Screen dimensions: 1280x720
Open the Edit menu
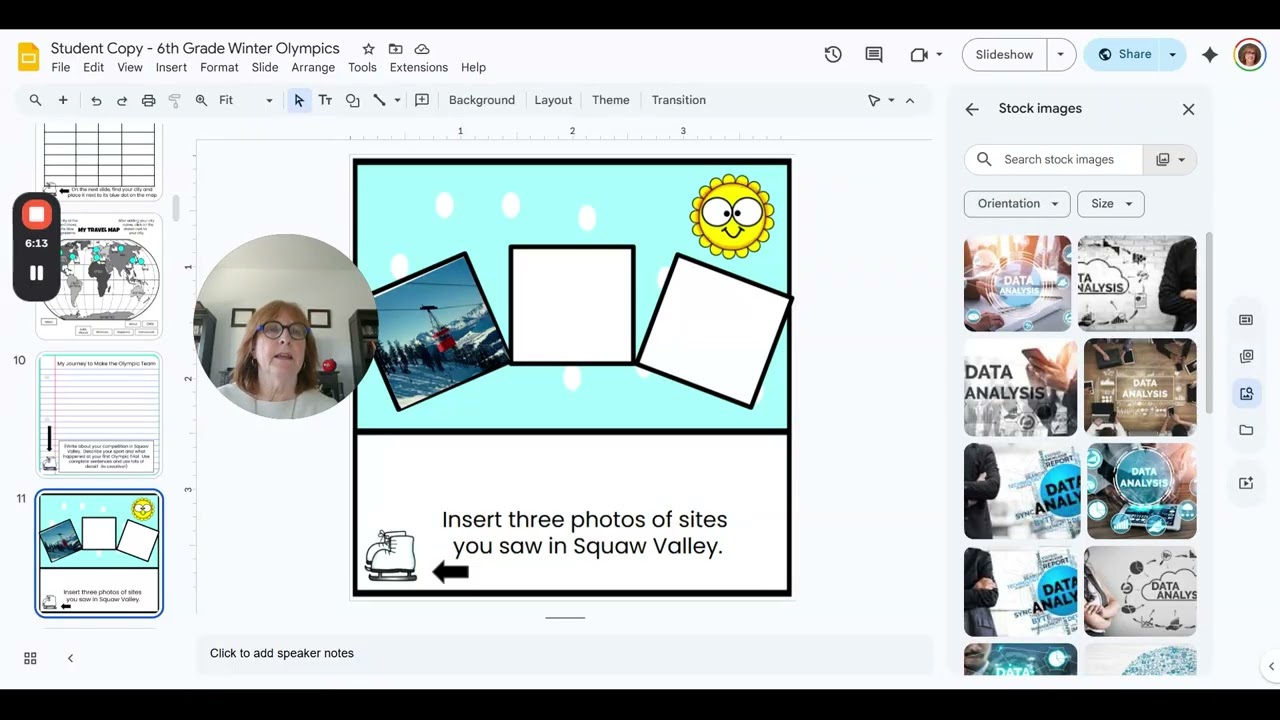(93, 68)
